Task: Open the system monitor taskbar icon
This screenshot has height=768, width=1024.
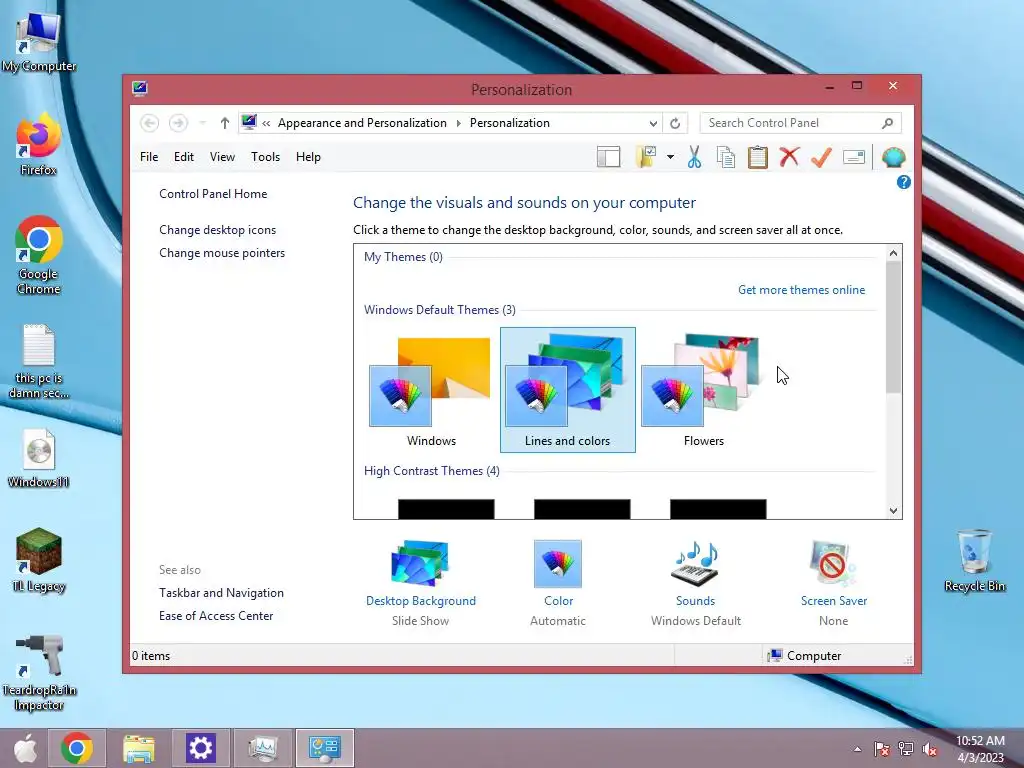Action: pos(263,748)
